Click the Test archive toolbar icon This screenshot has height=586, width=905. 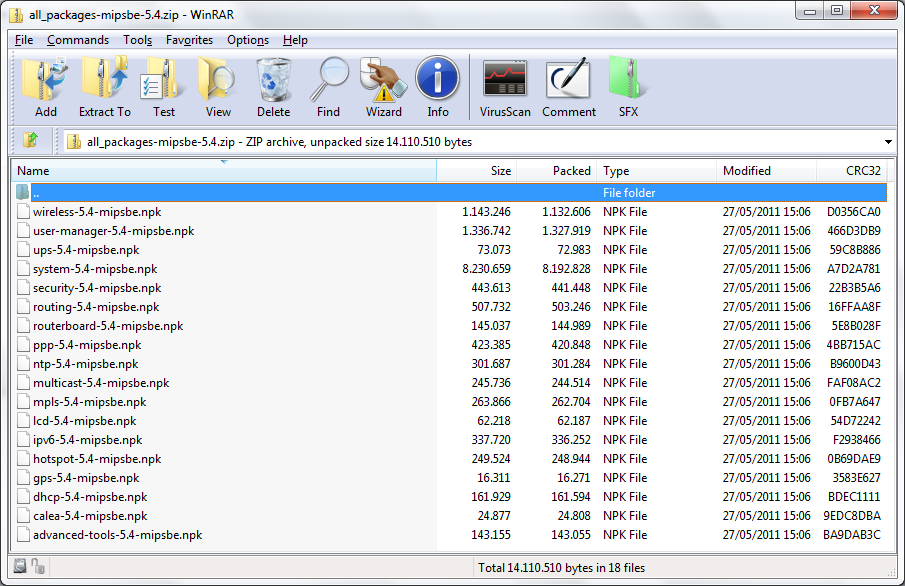(163, 79)
